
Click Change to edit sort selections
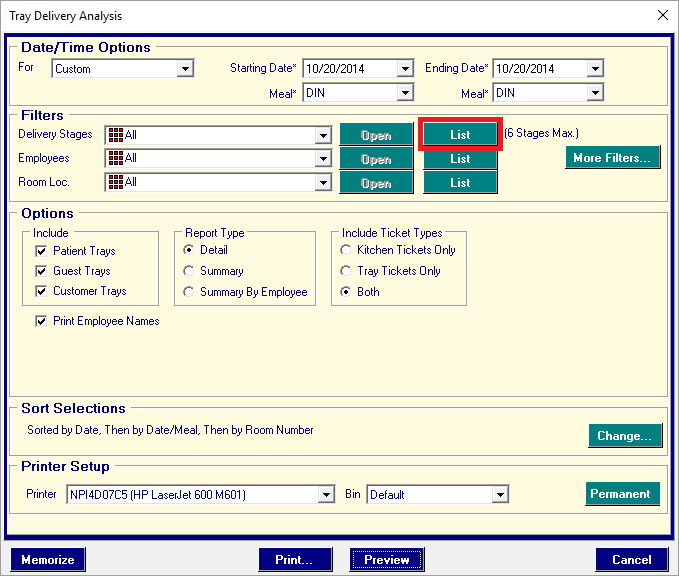(624, 436)
